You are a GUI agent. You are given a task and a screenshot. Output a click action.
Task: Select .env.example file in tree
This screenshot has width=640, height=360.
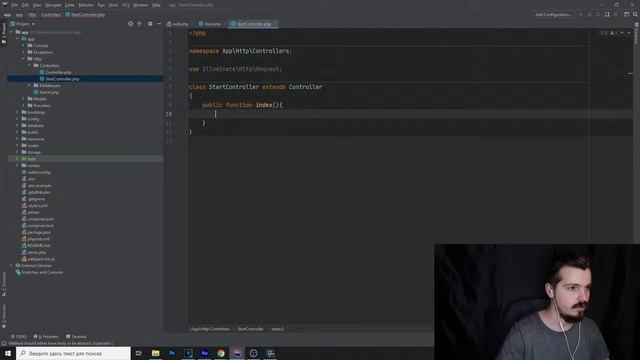point(39,185)
